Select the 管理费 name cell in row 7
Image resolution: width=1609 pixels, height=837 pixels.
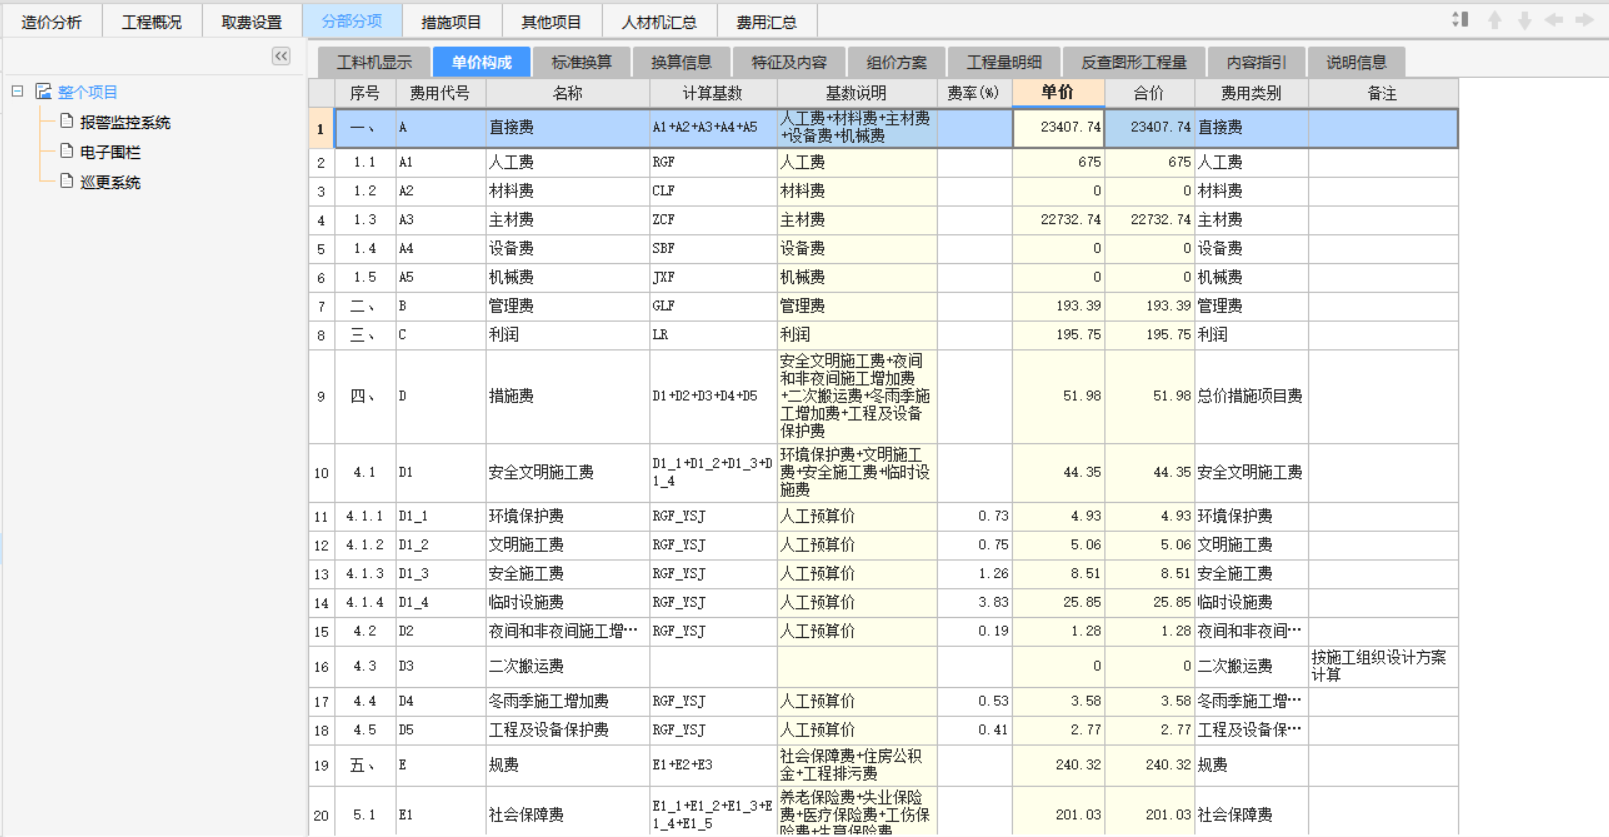(x=567, y=306)
